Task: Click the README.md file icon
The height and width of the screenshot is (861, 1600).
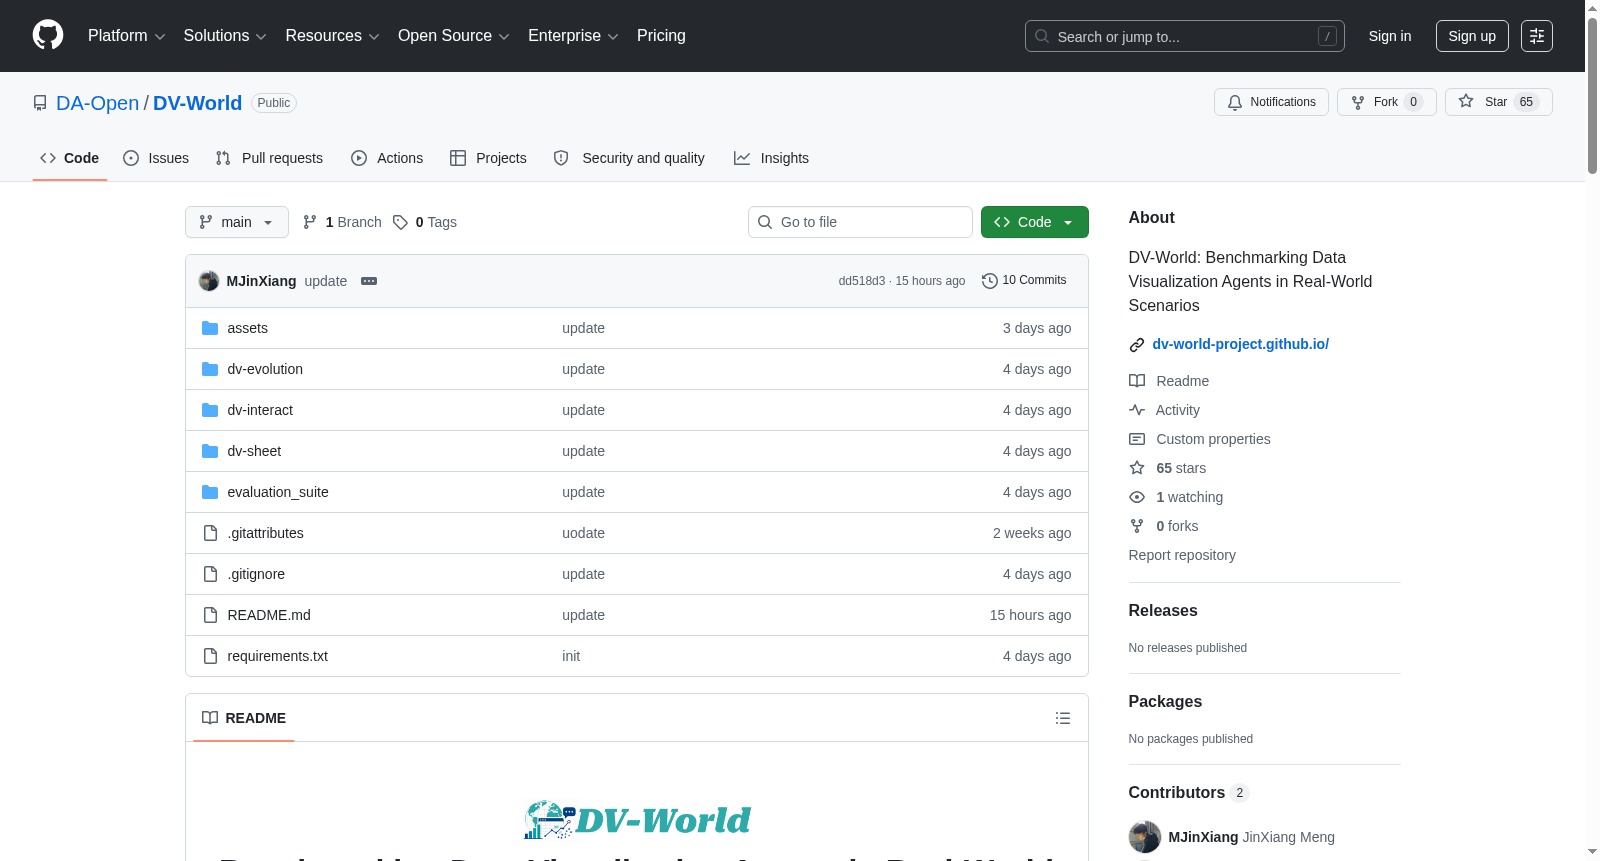Action: pyautogui.click(x=210, y=615)
